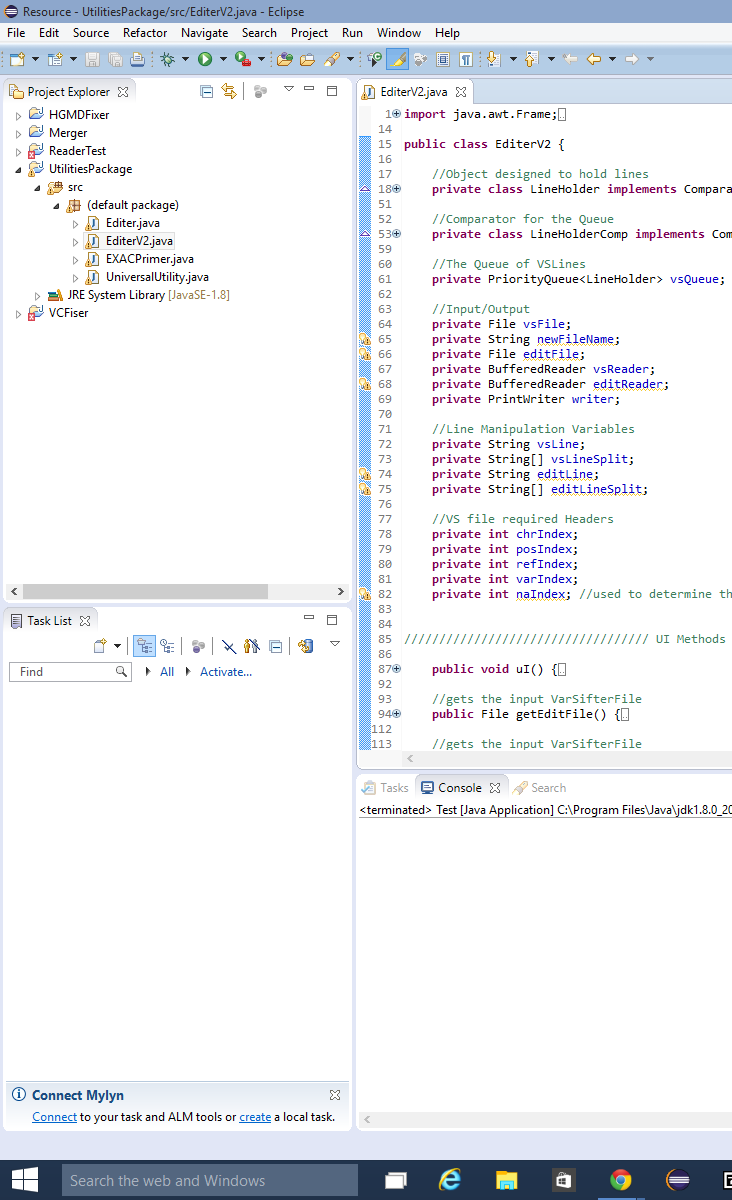Select the EditerV2.java tree item

[x=129, y=241]
